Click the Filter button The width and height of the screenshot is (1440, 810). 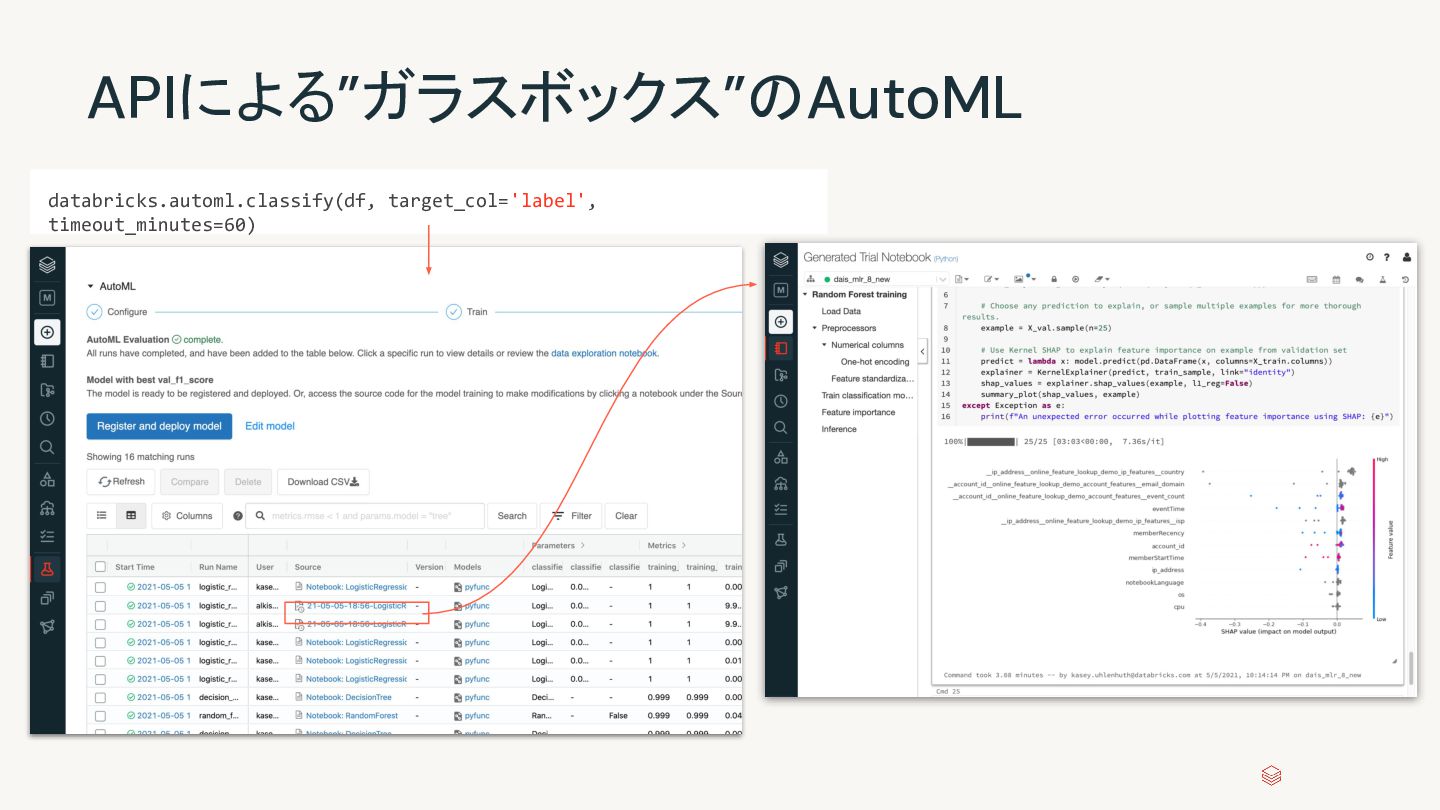(x=571, y=516)
